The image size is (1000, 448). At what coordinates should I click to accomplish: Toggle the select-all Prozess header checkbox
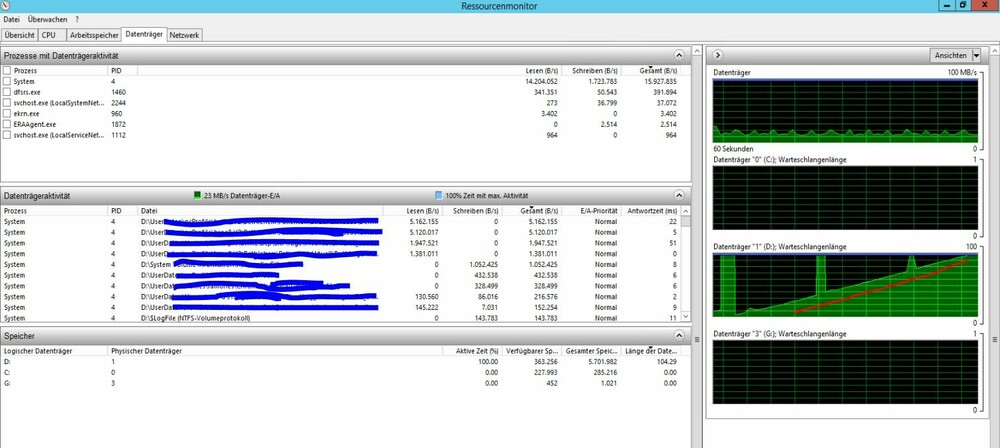click(7, 71)
